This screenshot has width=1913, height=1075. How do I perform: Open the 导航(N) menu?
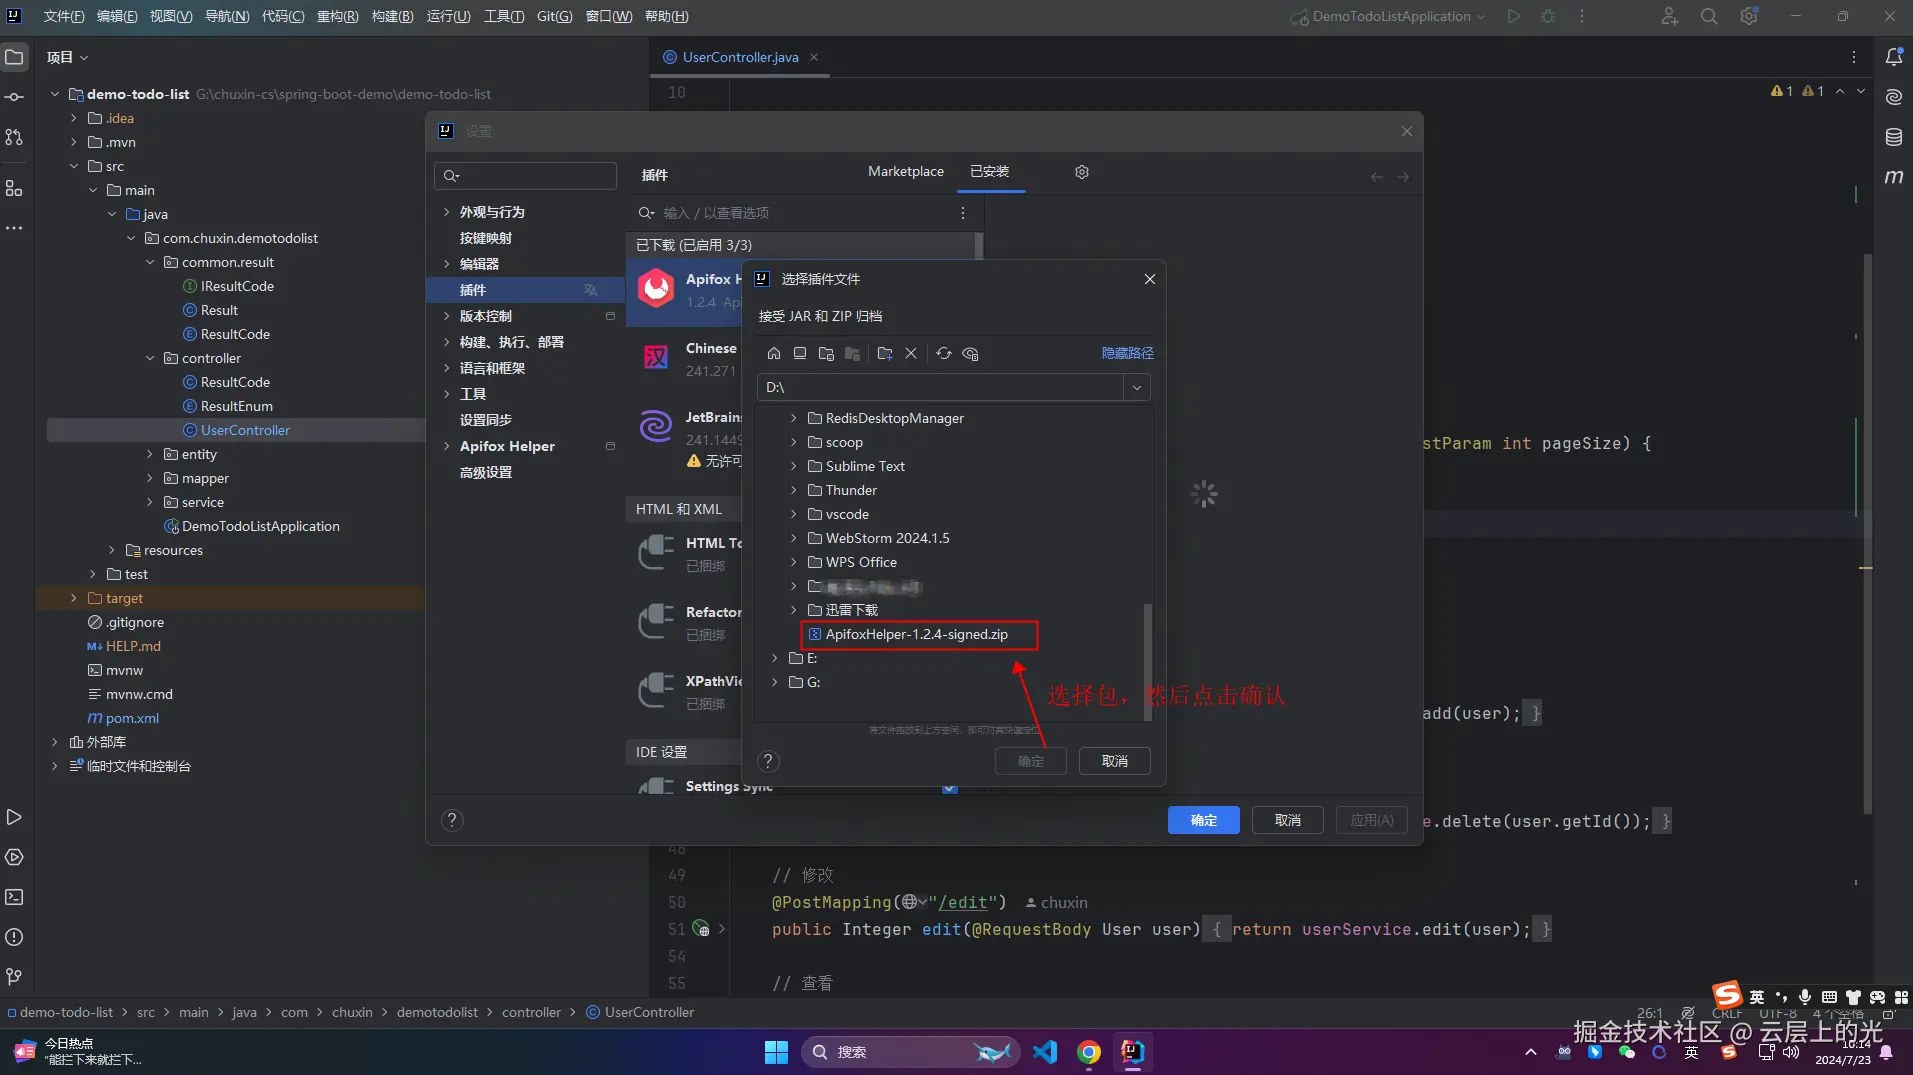227,16
